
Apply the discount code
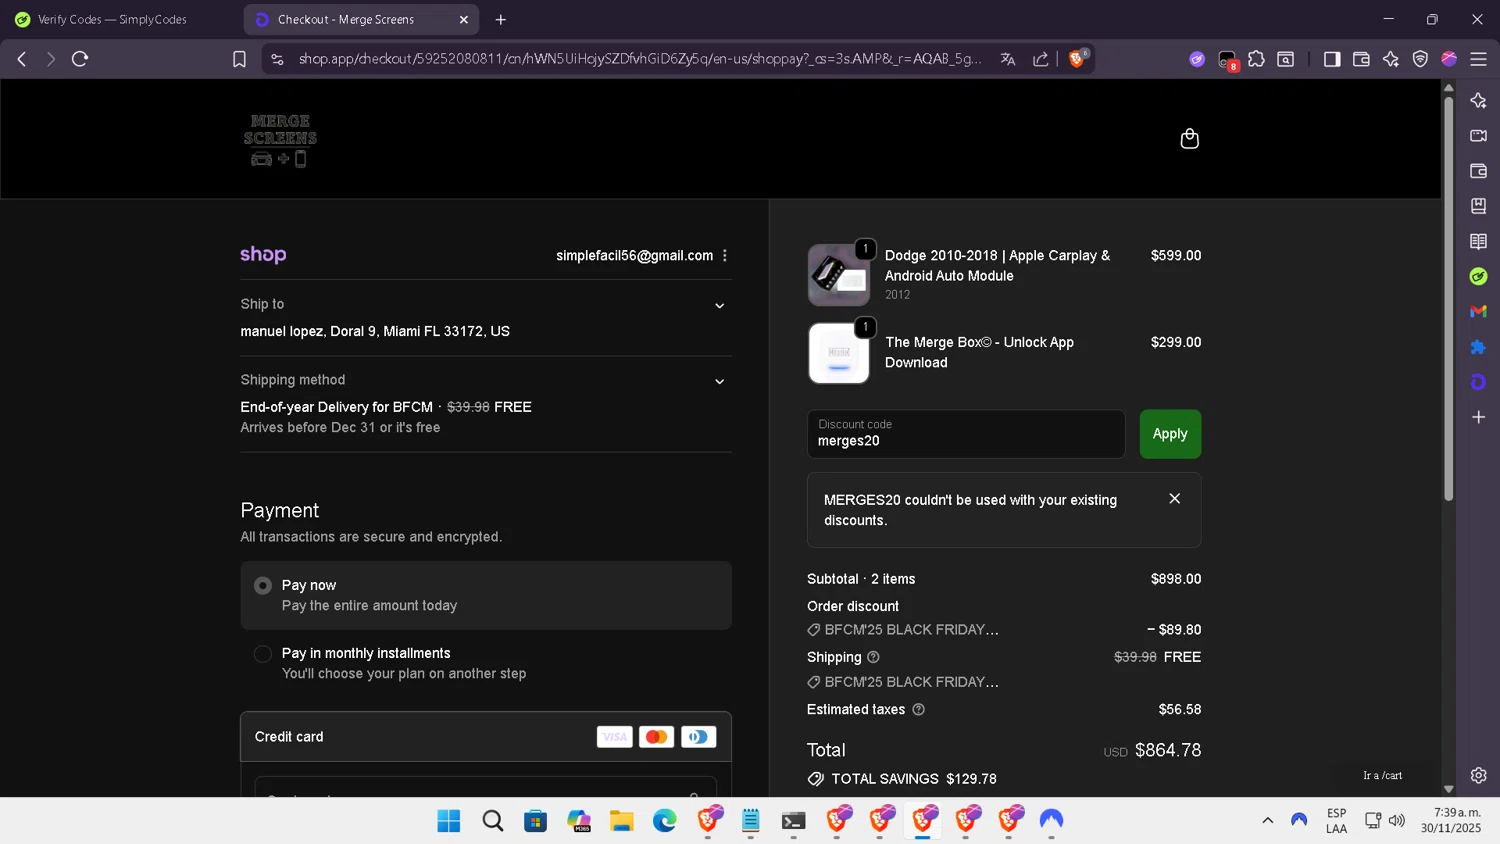point(1170,434)
